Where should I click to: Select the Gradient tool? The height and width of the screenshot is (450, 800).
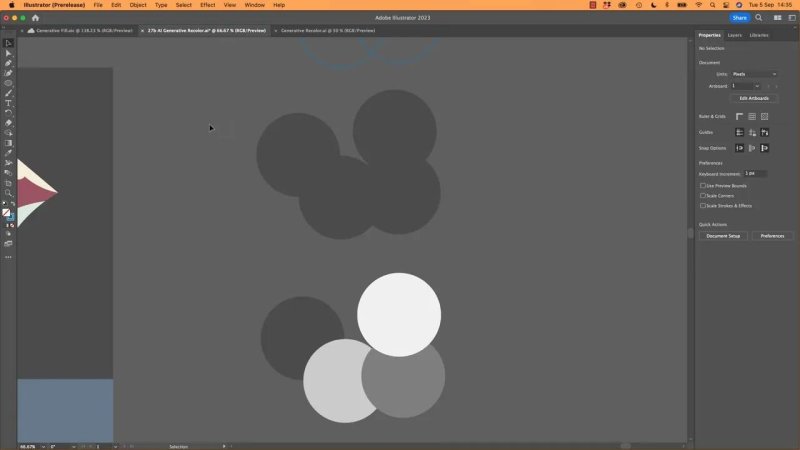click(8, 143)
